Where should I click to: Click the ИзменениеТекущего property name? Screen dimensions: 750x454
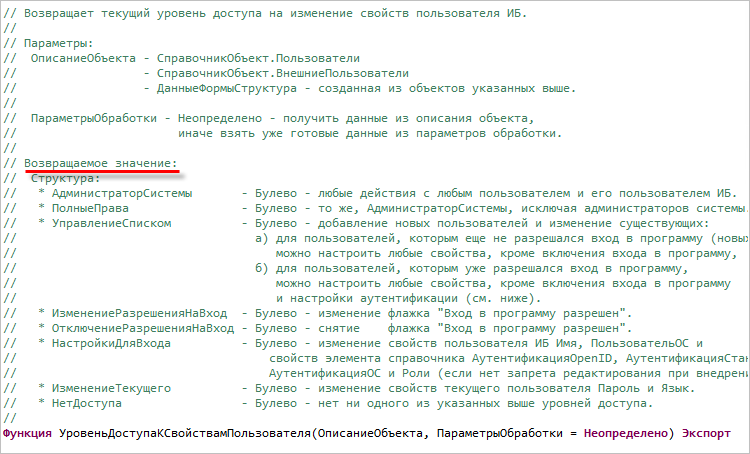[x=112, y=388]
